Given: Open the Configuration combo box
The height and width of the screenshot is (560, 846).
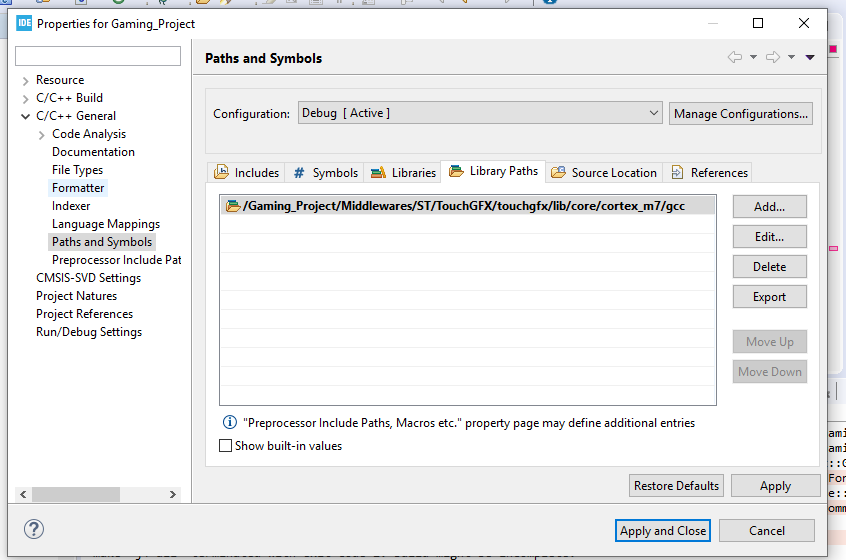Looking at the screenshot, I should point(480,113).
